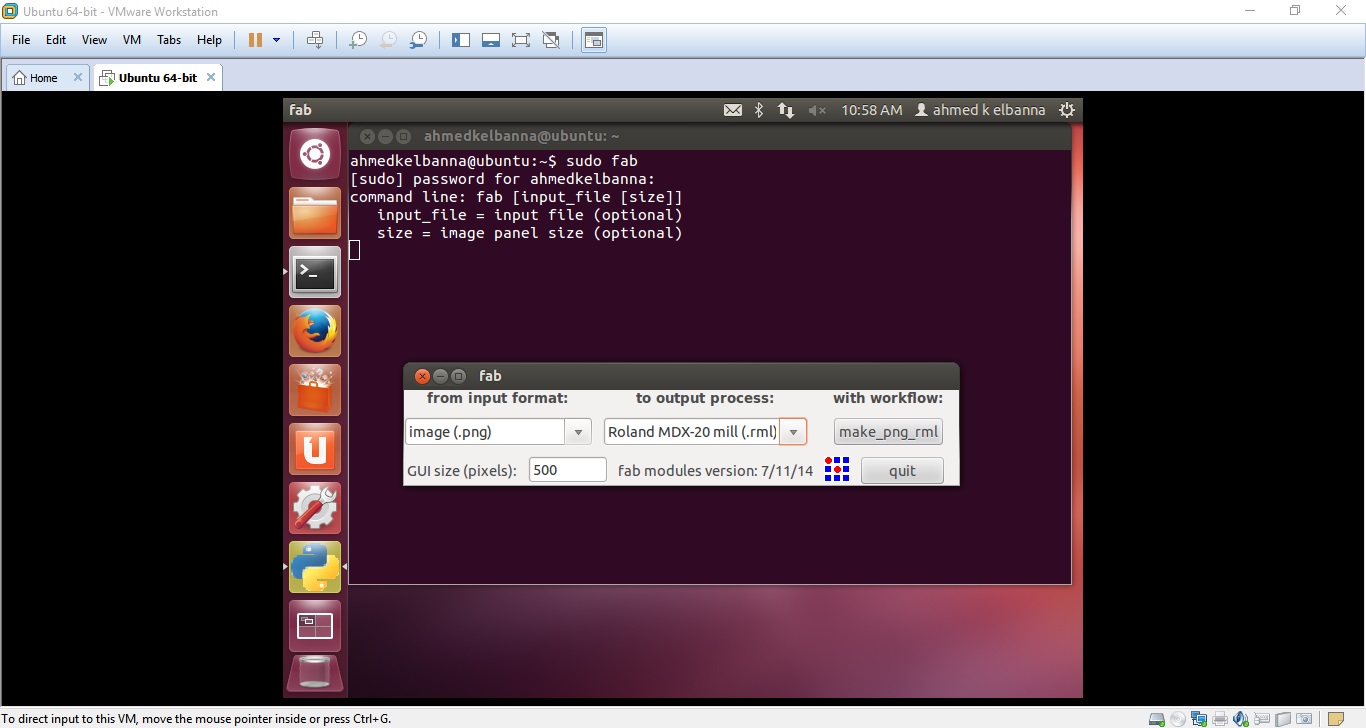Open the Bluetooth indicator menu
This screenshot has width=1366, height=728.
click(x=758, y=110)
